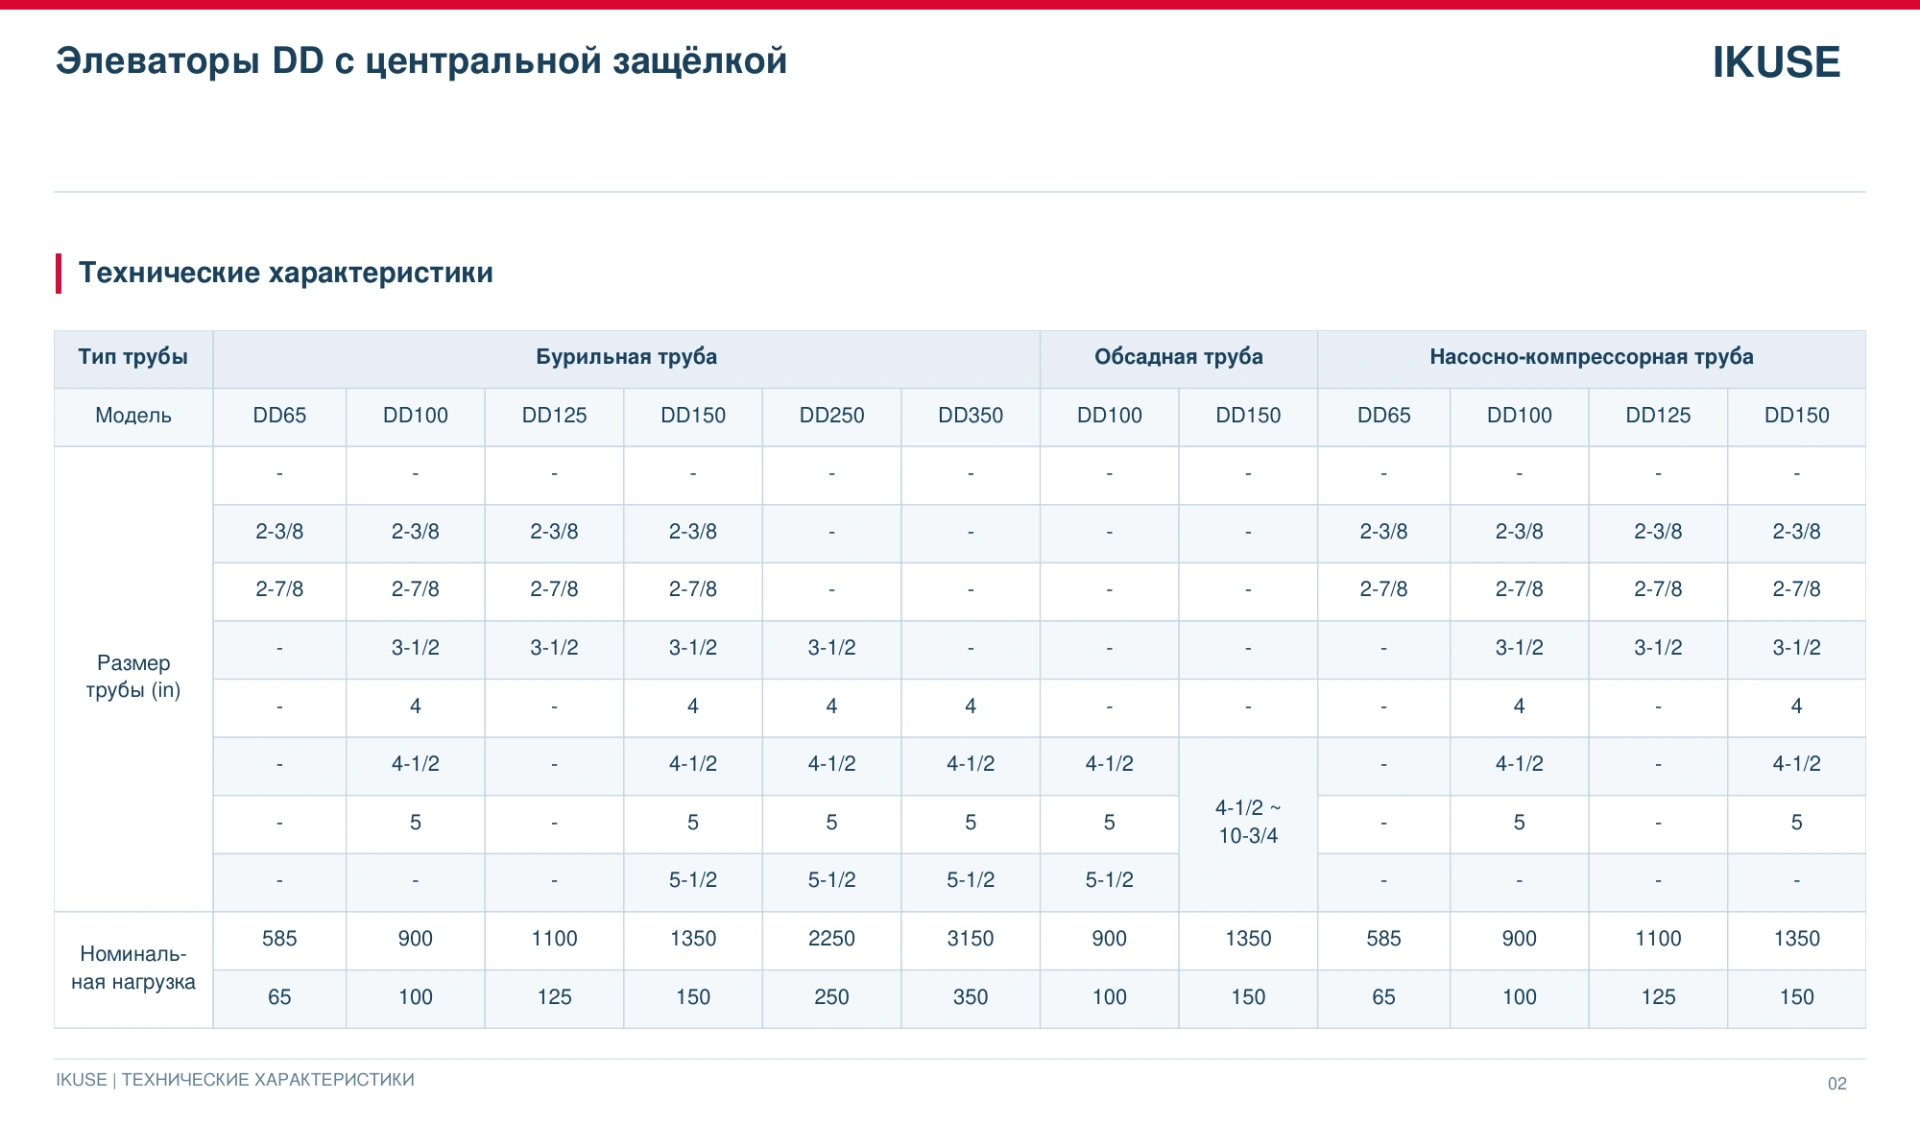Select the DD250 model cell
Viewport: 1920px width, 1125px height.
831,416
